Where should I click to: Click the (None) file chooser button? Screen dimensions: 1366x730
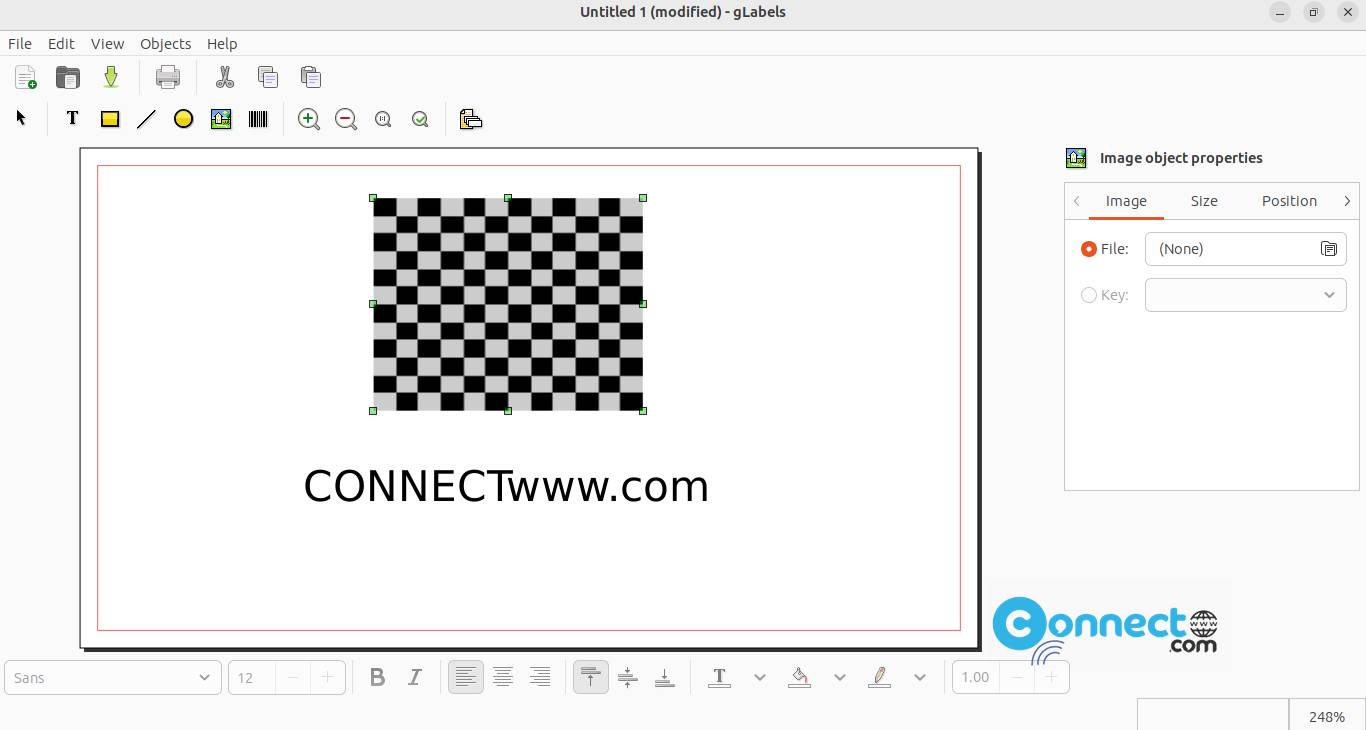(x=1246, y=249)
